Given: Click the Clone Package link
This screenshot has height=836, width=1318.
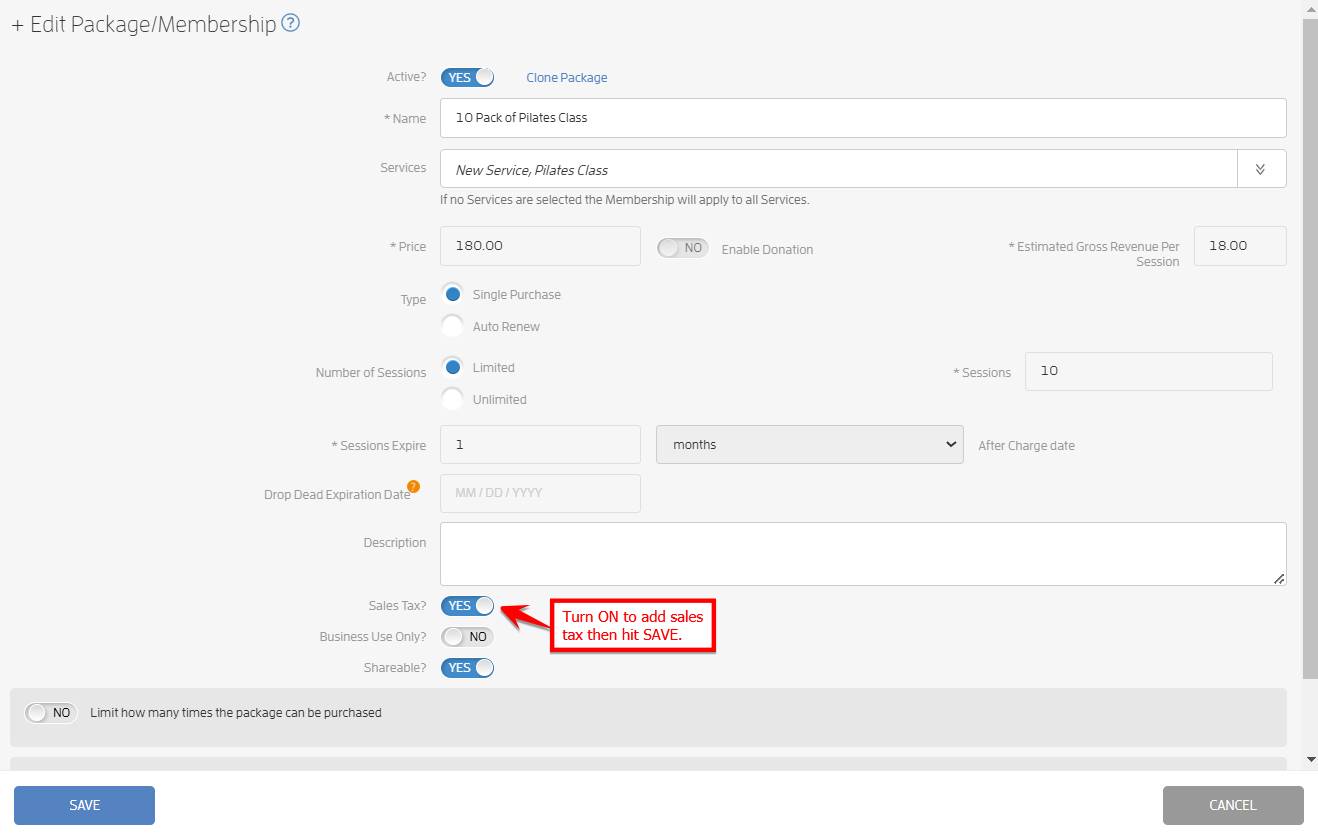Looking at the screenshot, I should (x=567, y=78).
